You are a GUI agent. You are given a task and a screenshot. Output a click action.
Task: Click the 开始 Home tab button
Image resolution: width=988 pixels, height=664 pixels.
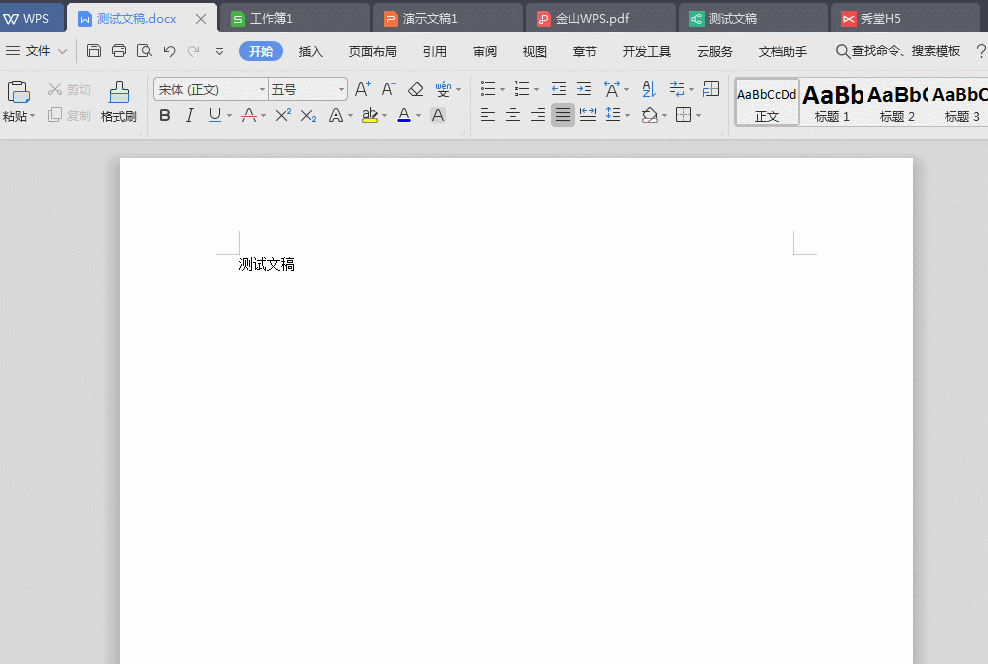(x=261, y=51)
